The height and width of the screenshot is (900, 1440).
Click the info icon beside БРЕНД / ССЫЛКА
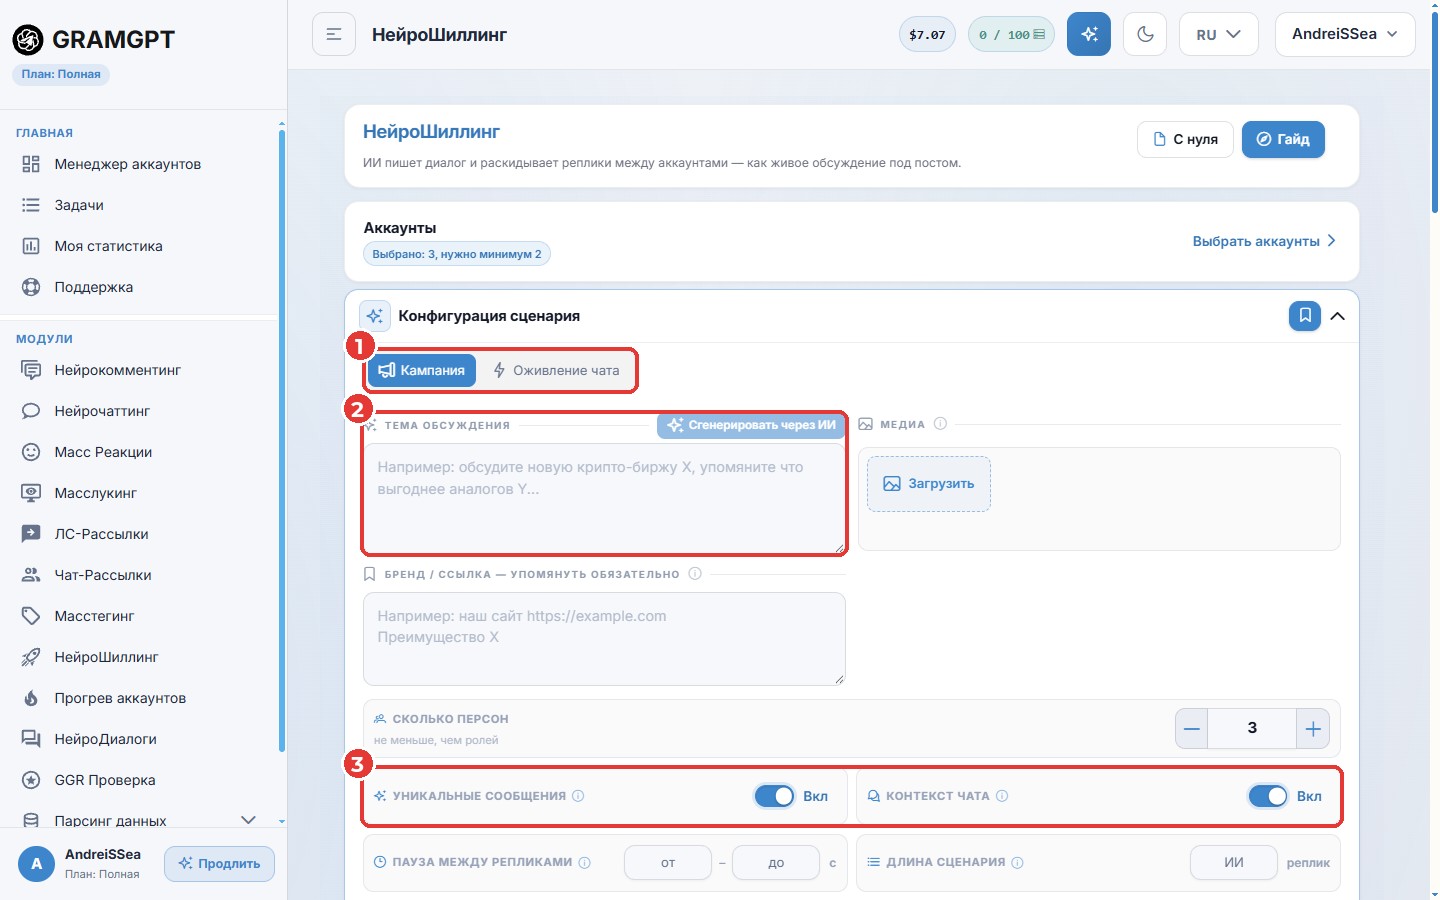tap(695, 574)
